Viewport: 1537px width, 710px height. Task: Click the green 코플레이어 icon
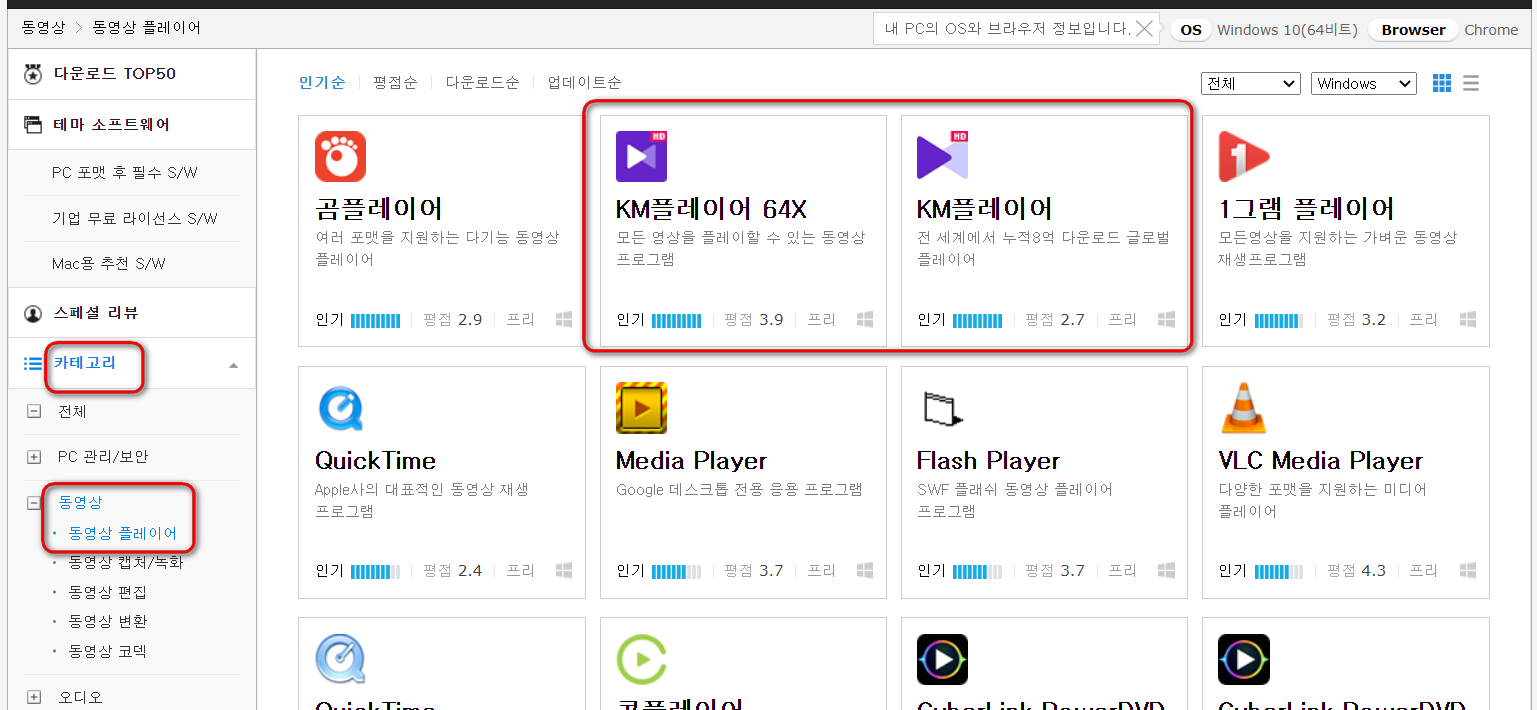pos(642,660)
